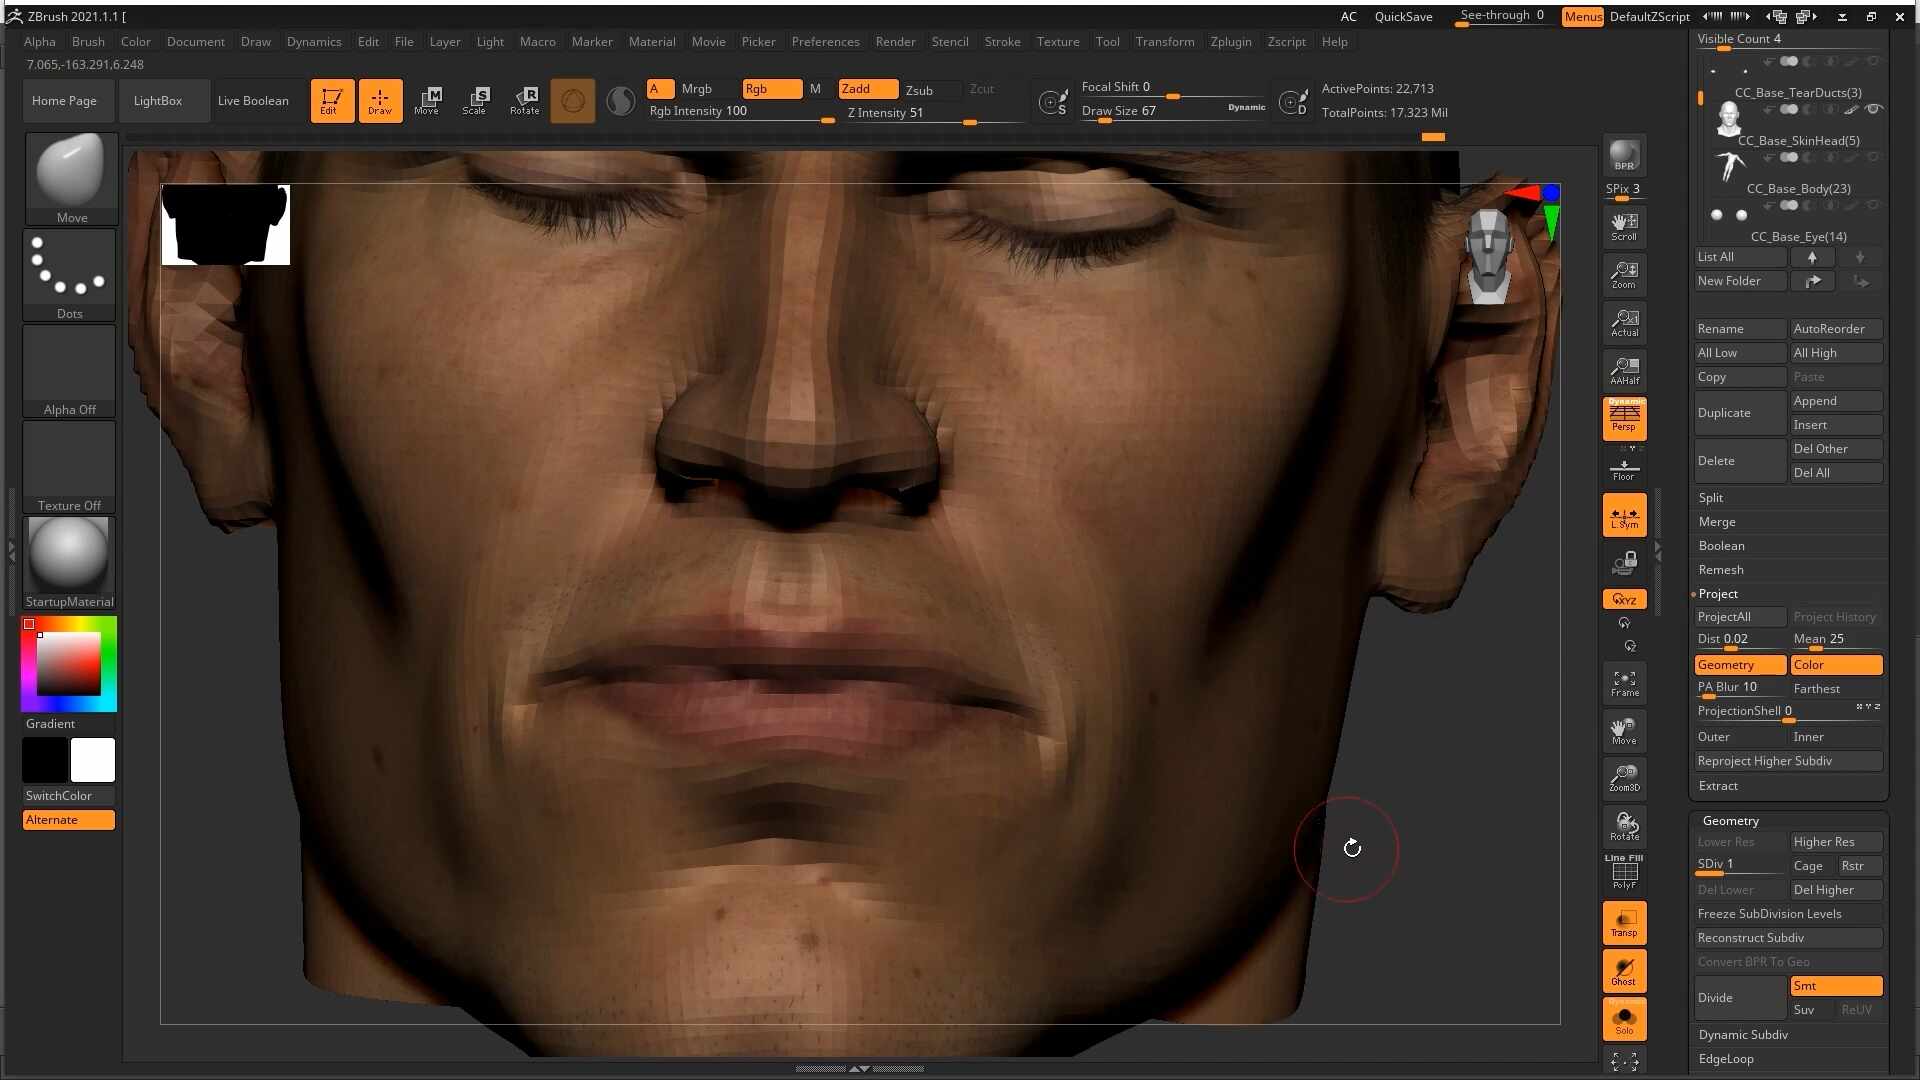Pick a color in the color picker square
The image size is (1920, 1080).
pos(69,664)
